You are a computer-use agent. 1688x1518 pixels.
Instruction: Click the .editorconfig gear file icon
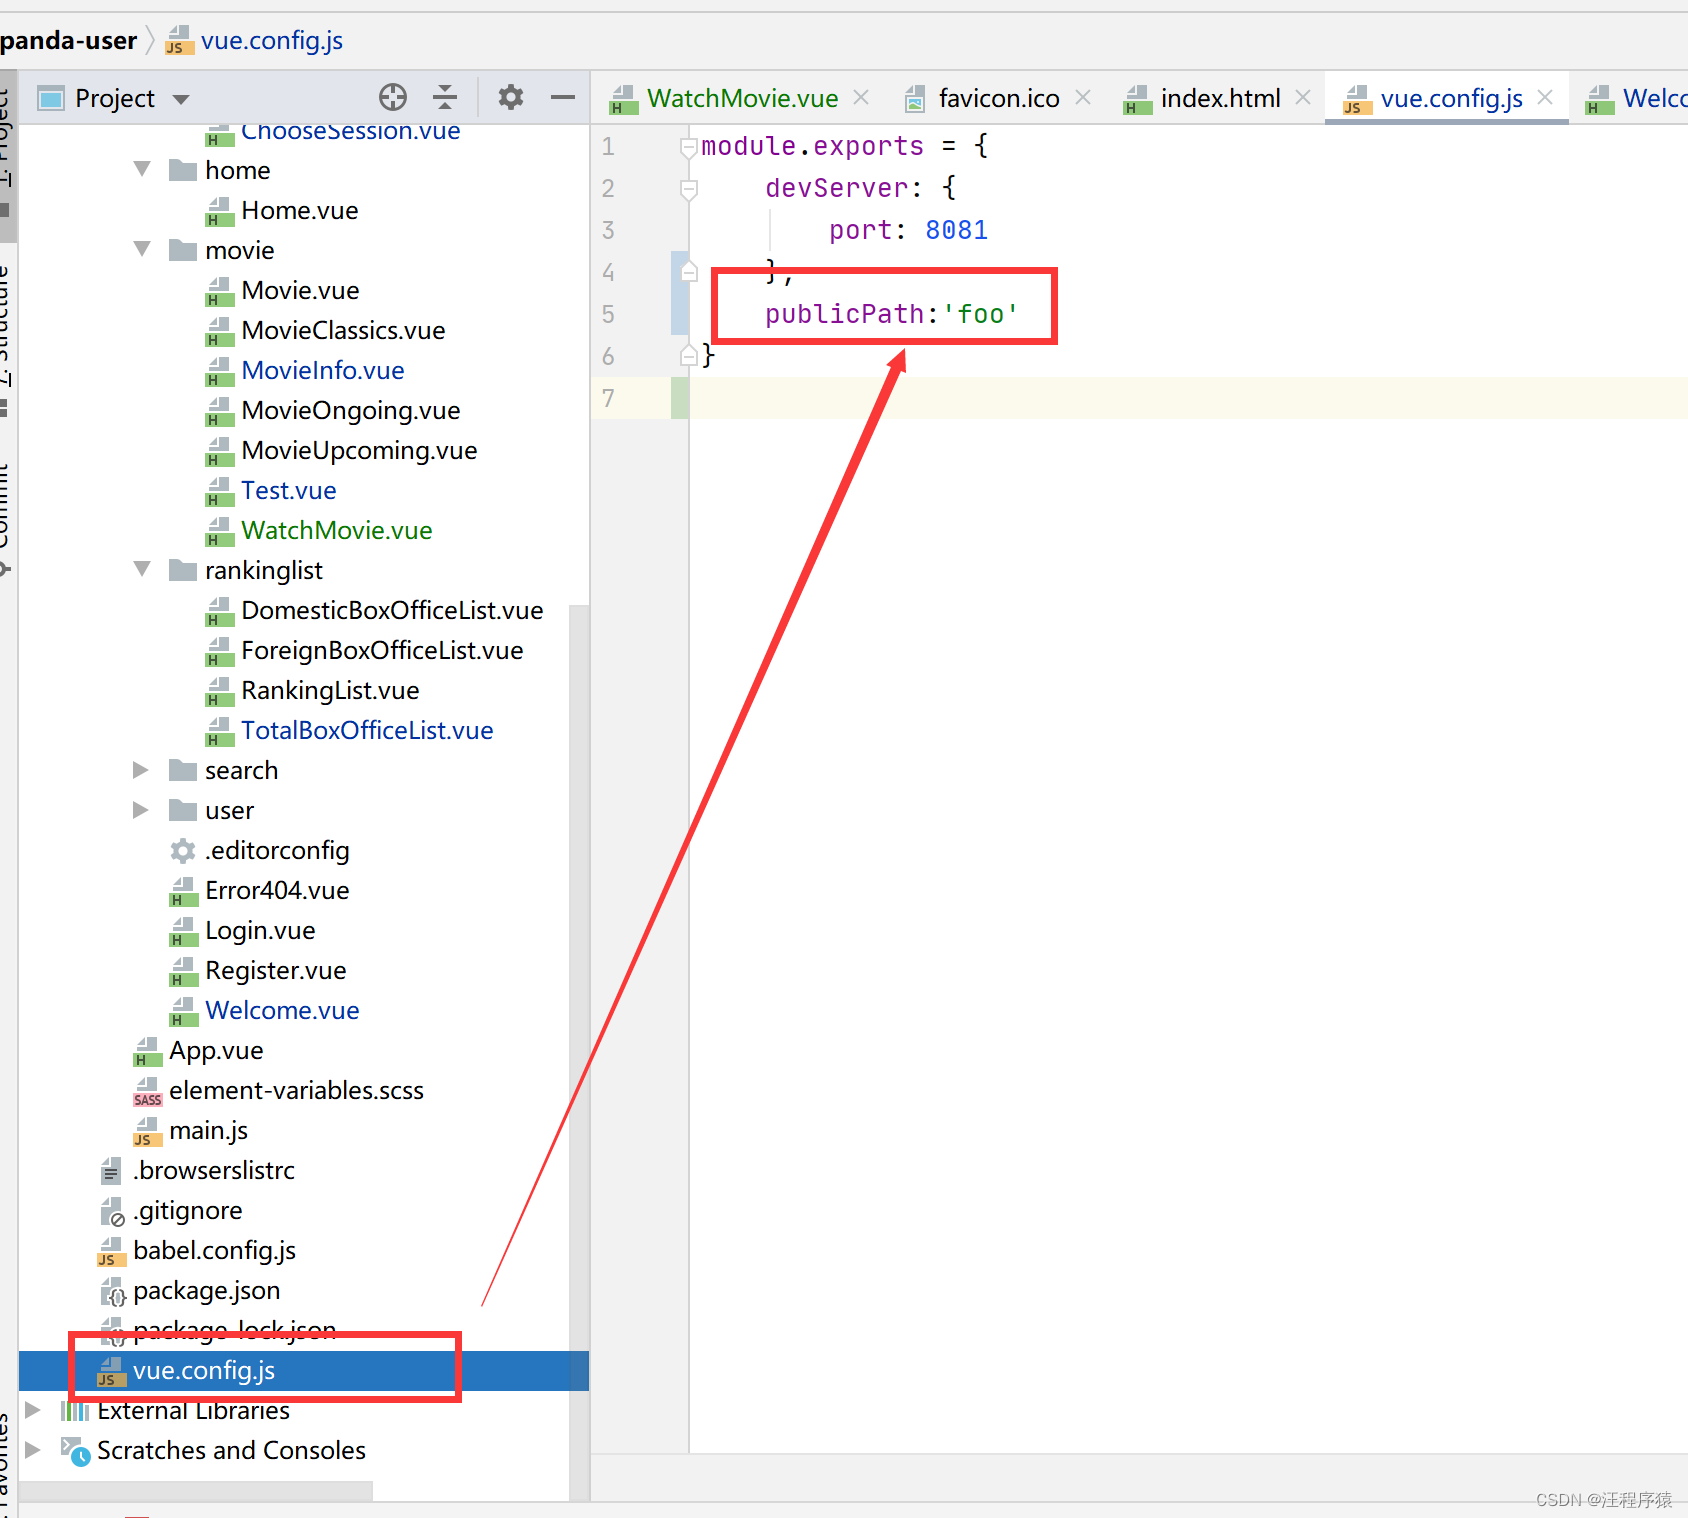coord(183,851)
